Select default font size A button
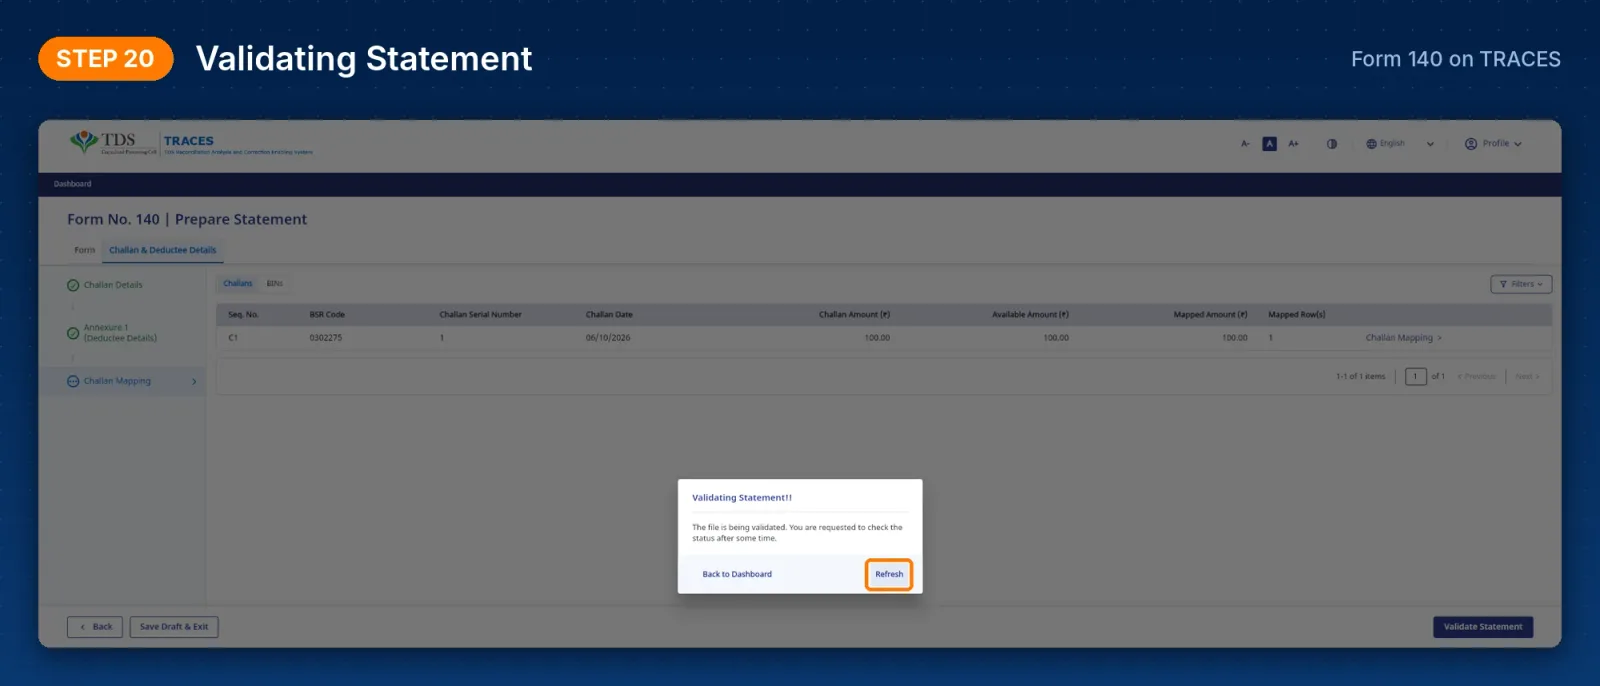Image resolution: width=1600 pixels, height=686 pixels. pyautogui.click(x=1269, y=144)
